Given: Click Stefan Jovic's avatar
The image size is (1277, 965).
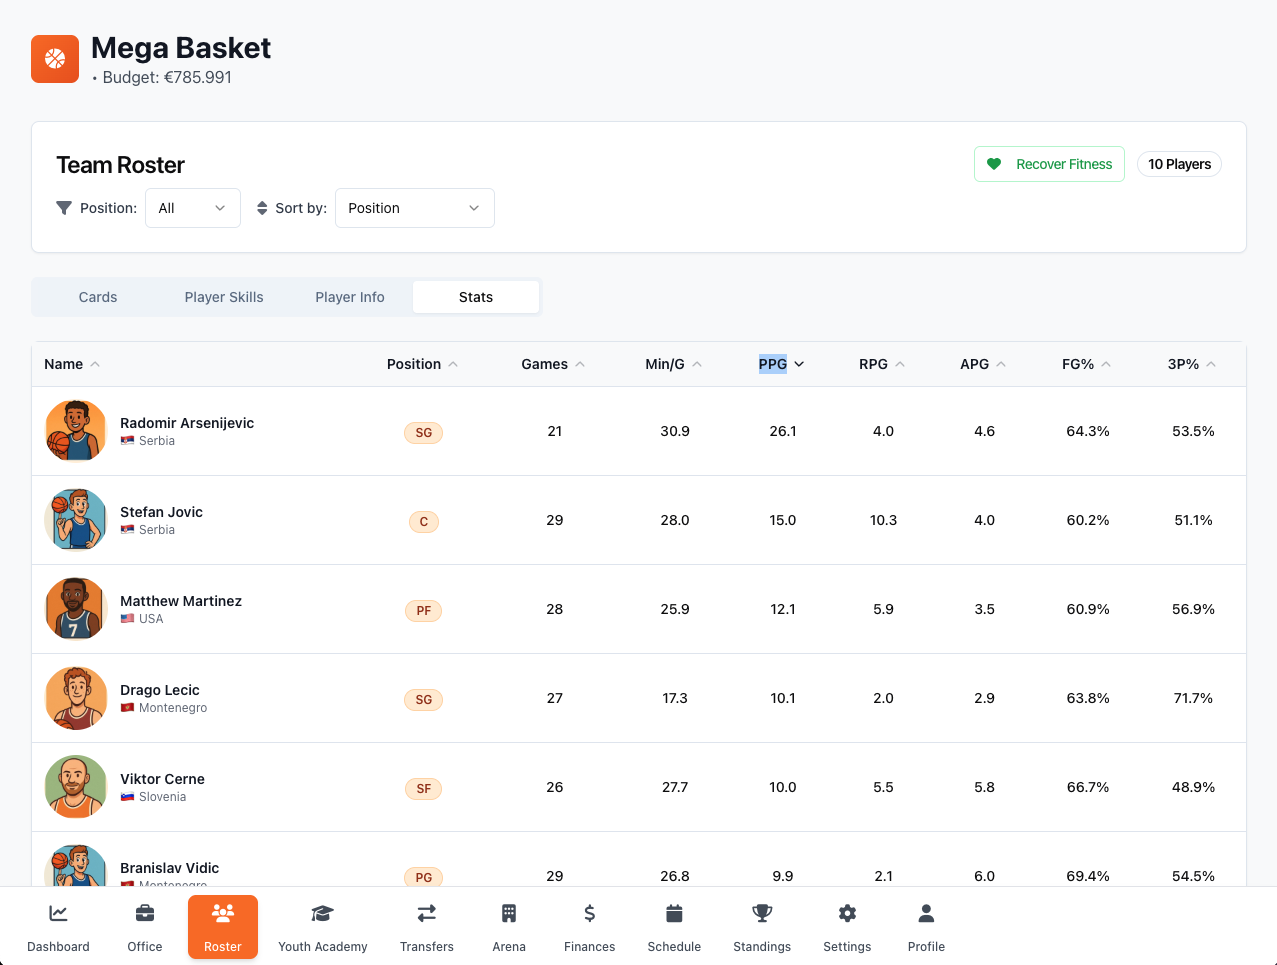Looking at the screenshot, I should (x=76, y=520).
